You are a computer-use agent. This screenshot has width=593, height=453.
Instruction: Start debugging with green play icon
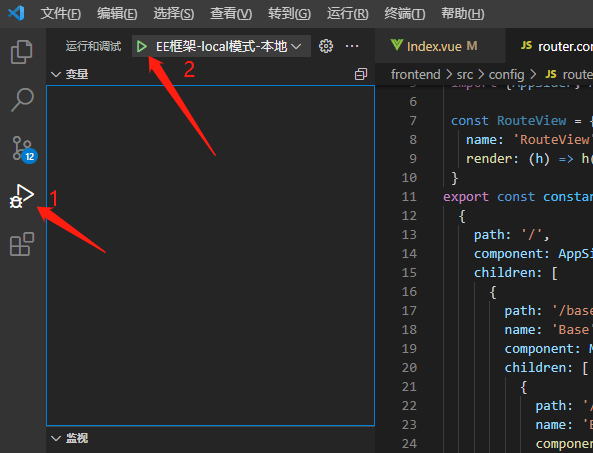tap(142, 47)
